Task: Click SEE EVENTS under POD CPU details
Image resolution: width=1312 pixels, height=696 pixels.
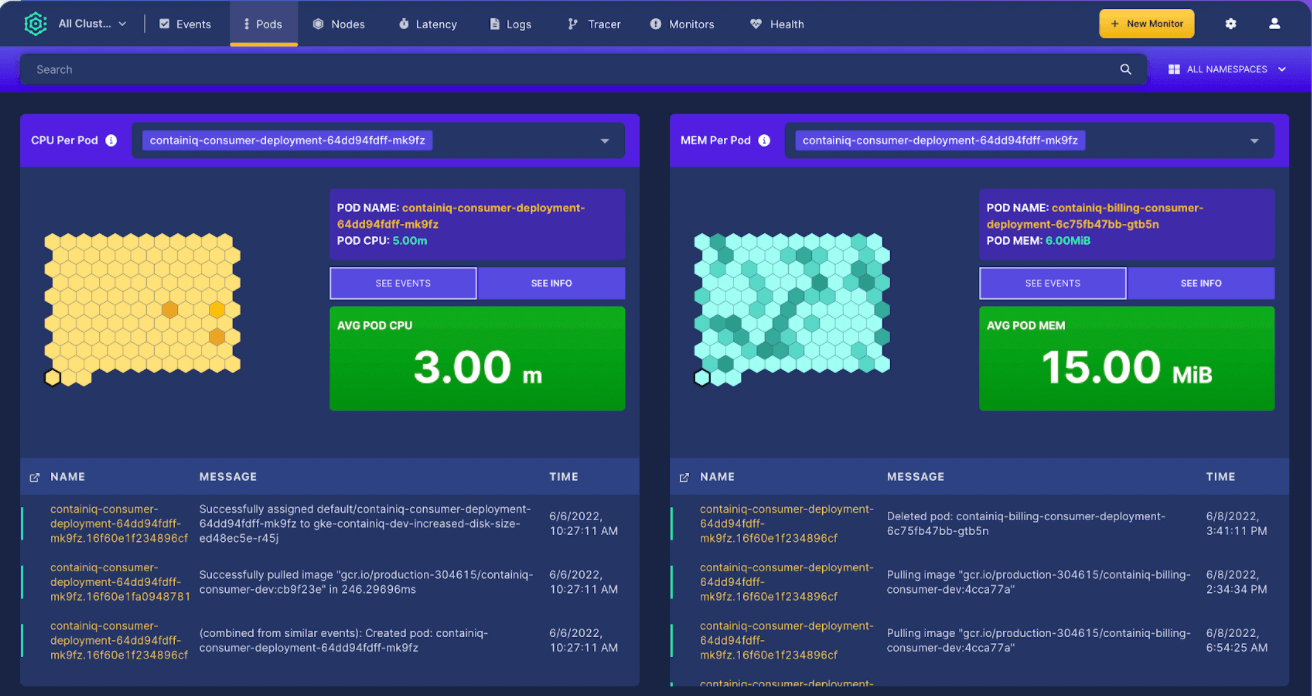Action: pyautogui.click(x=402, y=283)
